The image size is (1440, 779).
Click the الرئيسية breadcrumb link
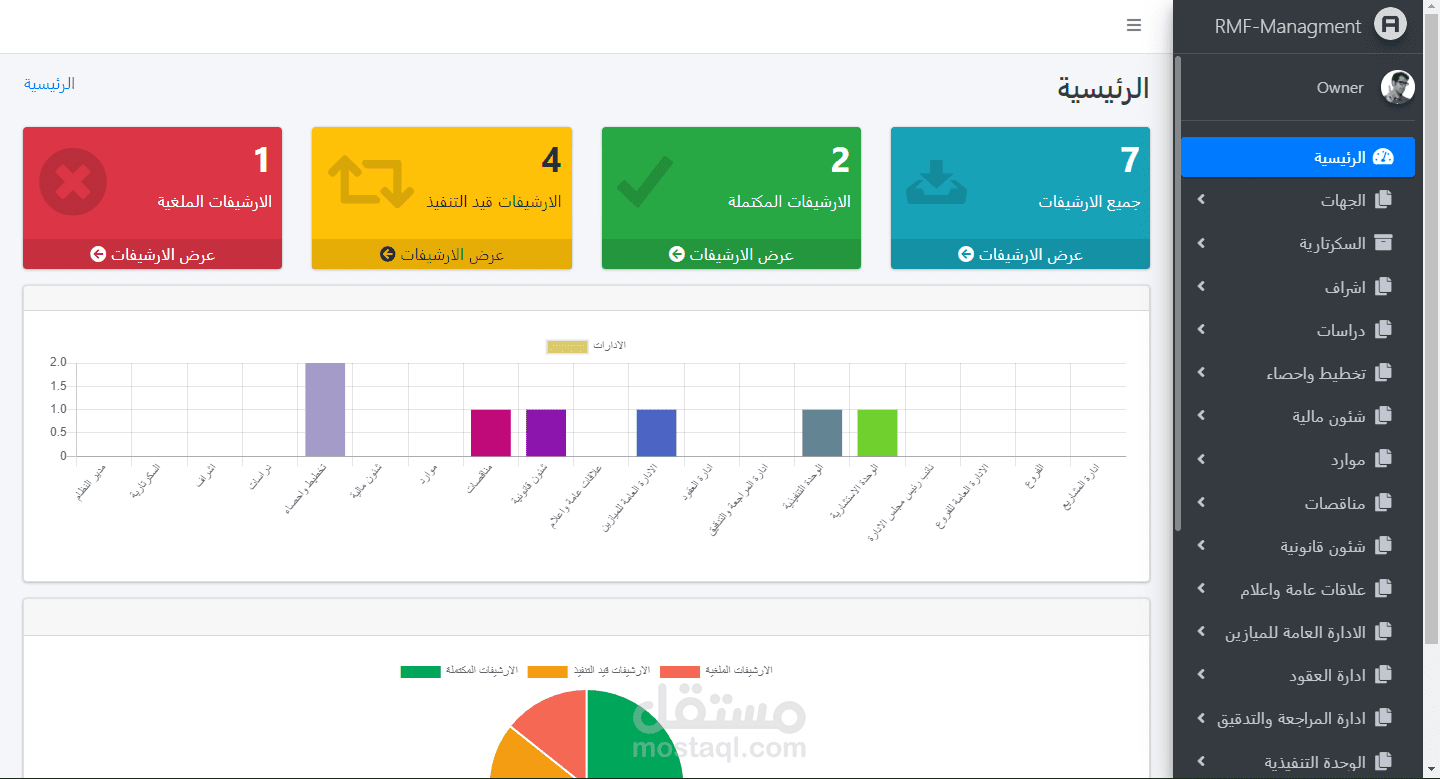pyautogui.click(x=49, y=84)
